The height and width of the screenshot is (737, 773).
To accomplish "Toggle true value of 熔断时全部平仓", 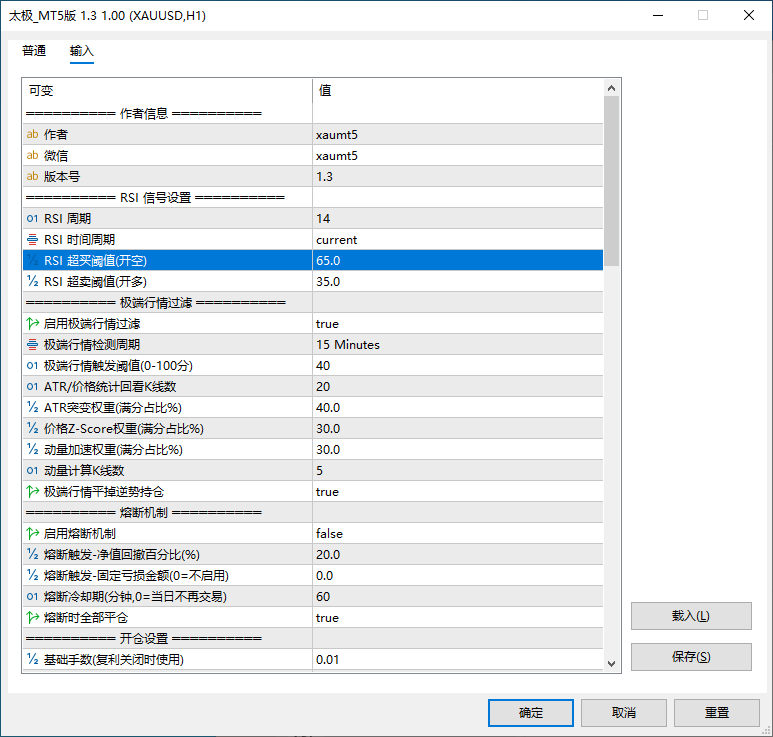I will pyautogui.click(x=457, y=617).
